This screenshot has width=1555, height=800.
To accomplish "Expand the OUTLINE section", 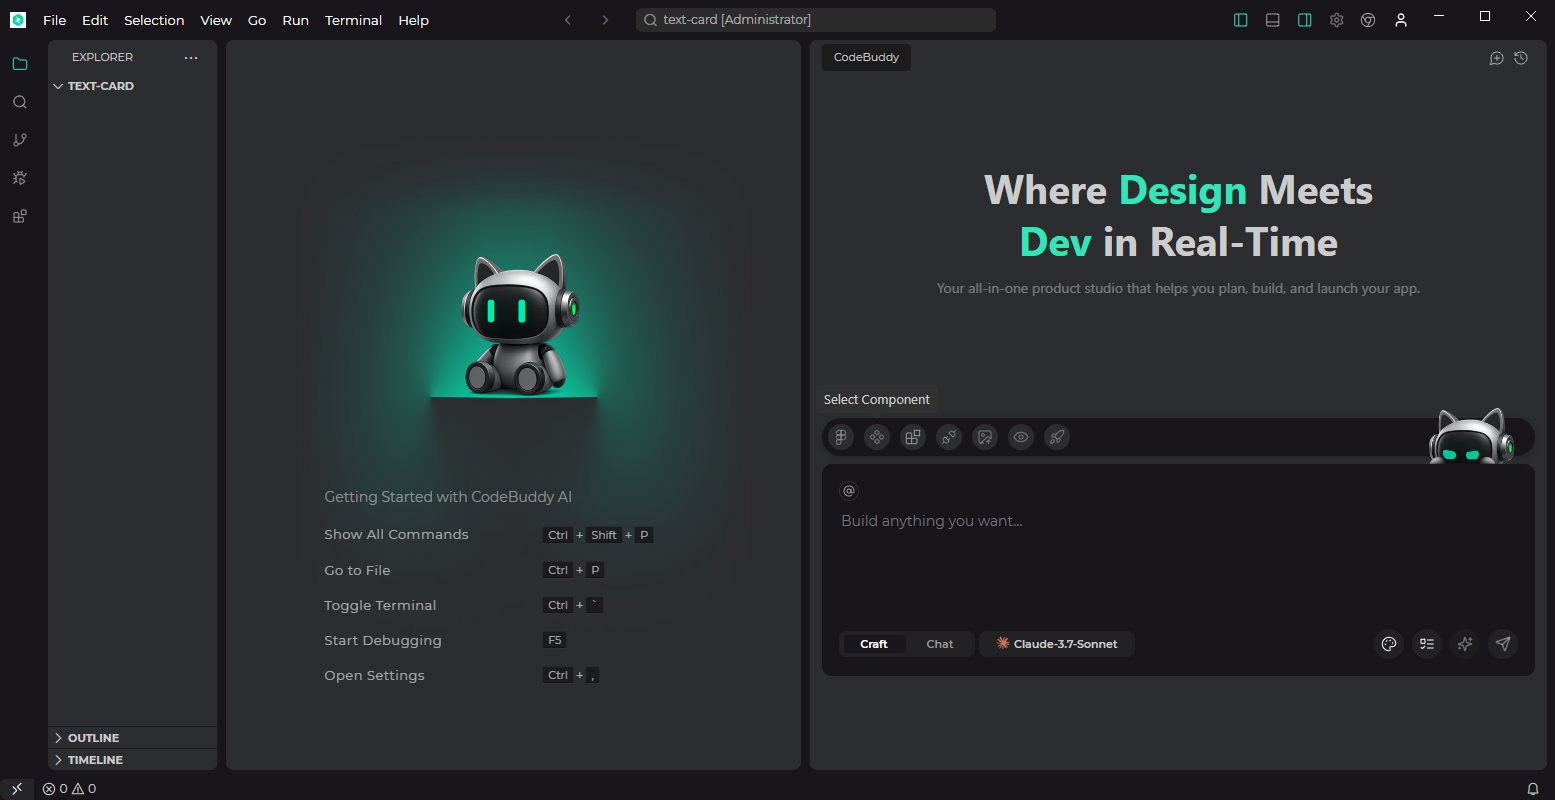I will click(132, 738).
